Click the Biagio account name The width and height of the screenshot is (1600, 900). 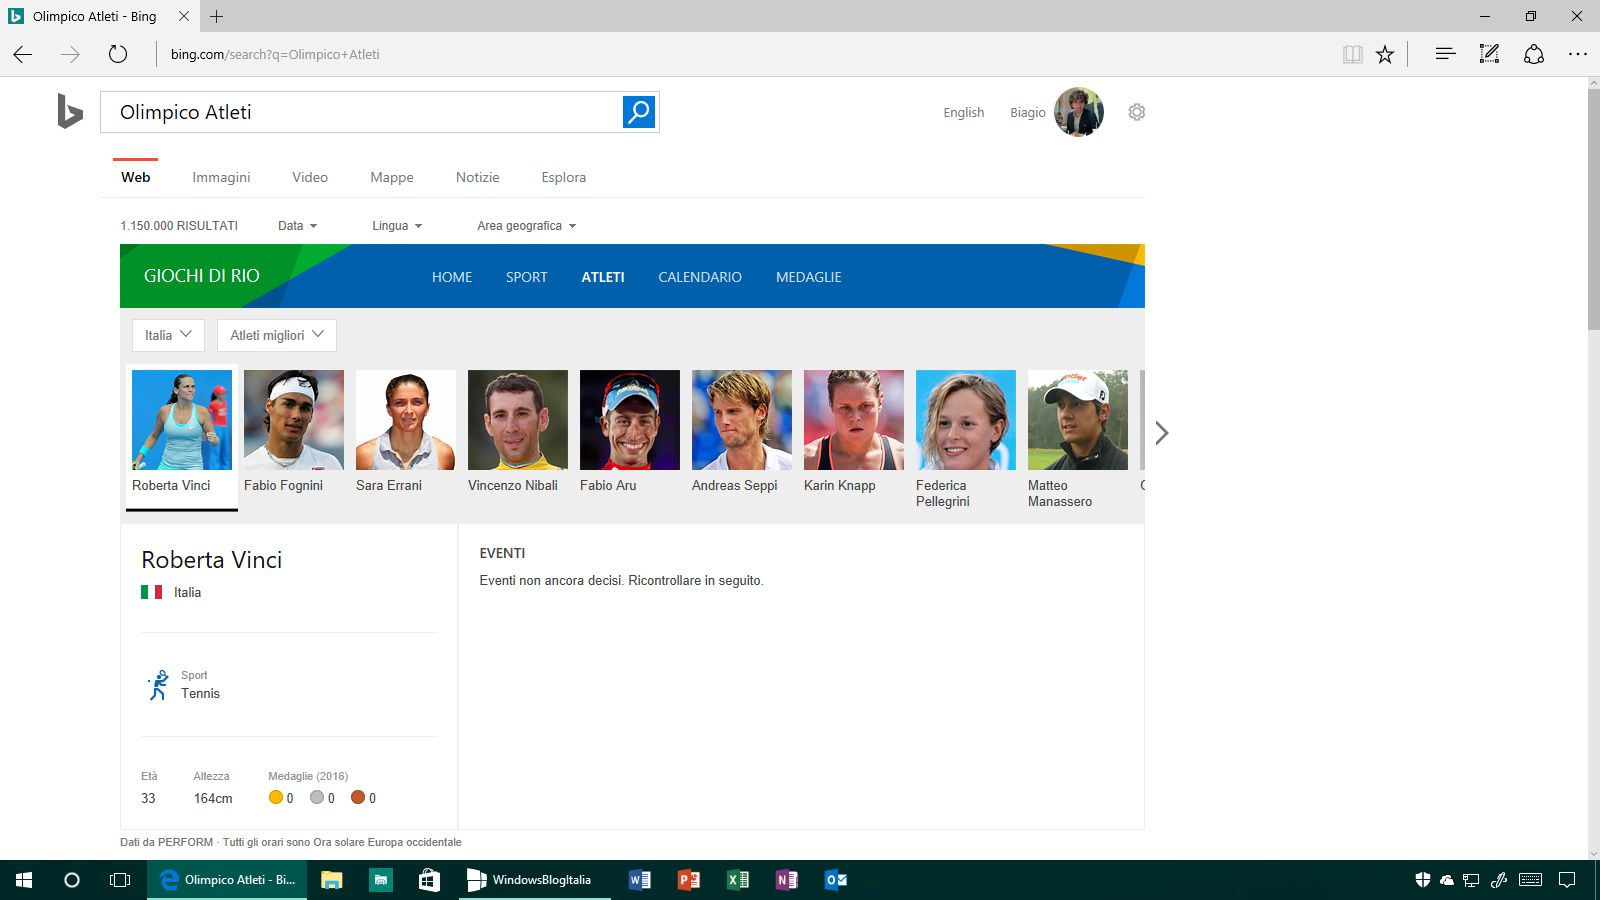[1028, 113]
